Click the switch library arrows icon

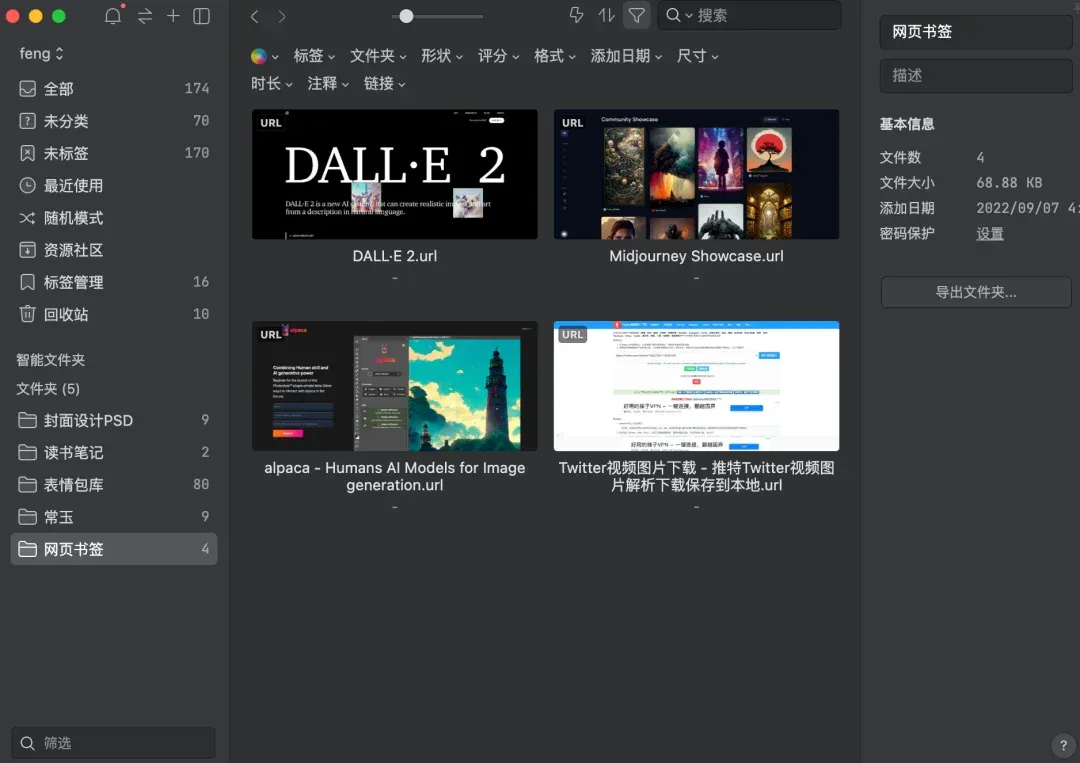[x=145, y=16]
